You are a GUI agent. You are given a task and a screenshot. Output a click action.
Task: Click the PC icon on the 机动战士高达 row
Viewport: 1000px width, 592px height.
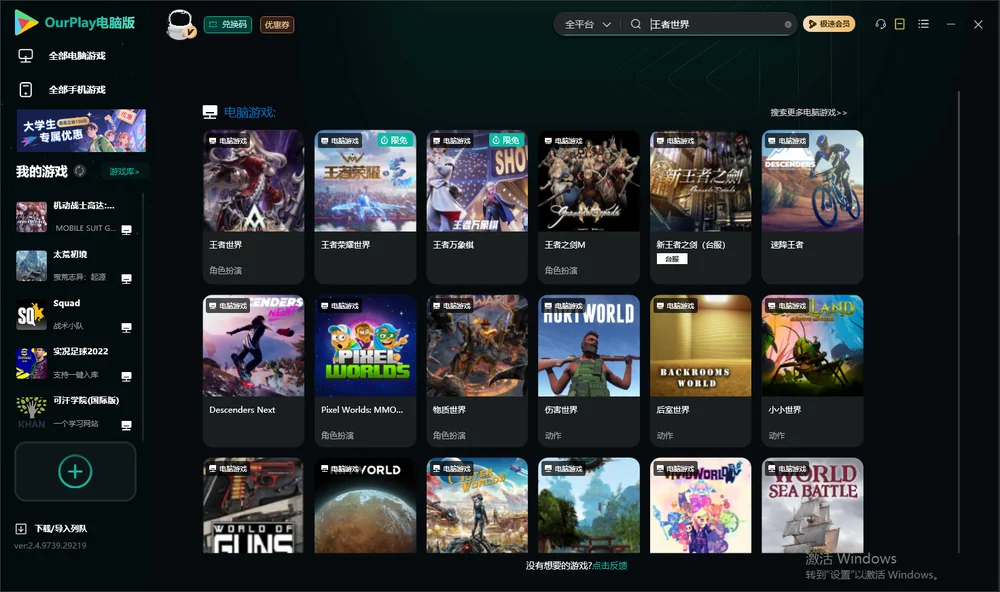pos(126,230)
